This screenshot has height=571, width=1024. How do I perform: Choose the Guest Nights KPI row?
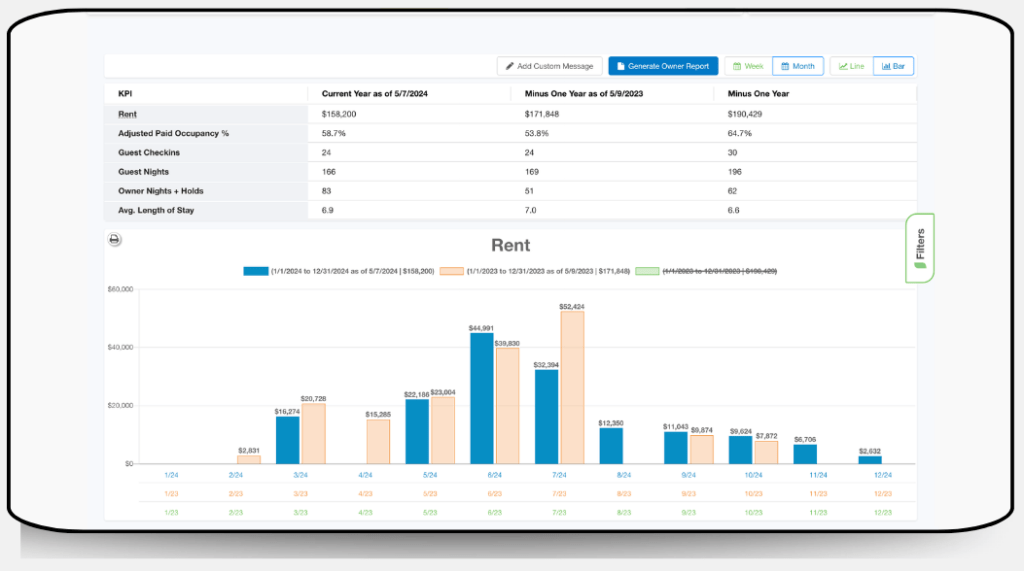click(x=145, y=172)
